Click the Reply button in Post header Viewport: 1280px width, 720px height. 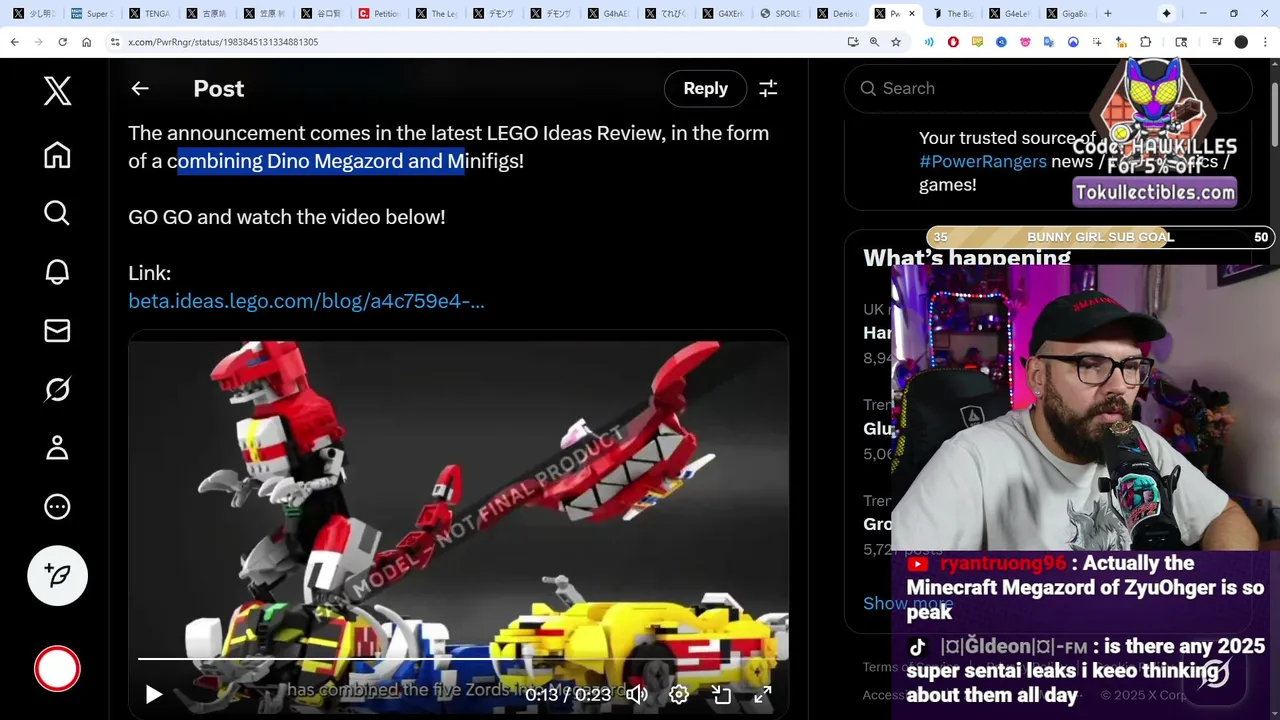(705, 88)
